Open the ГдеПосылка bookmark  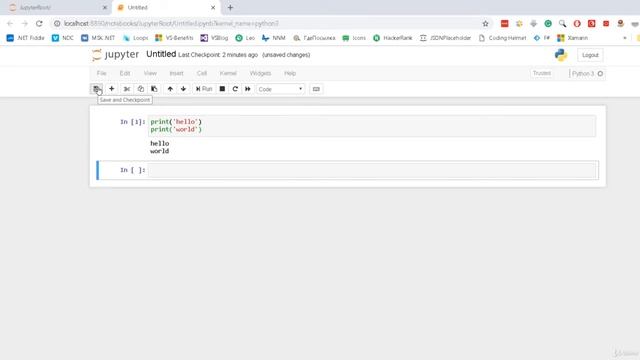click(314, 38)
